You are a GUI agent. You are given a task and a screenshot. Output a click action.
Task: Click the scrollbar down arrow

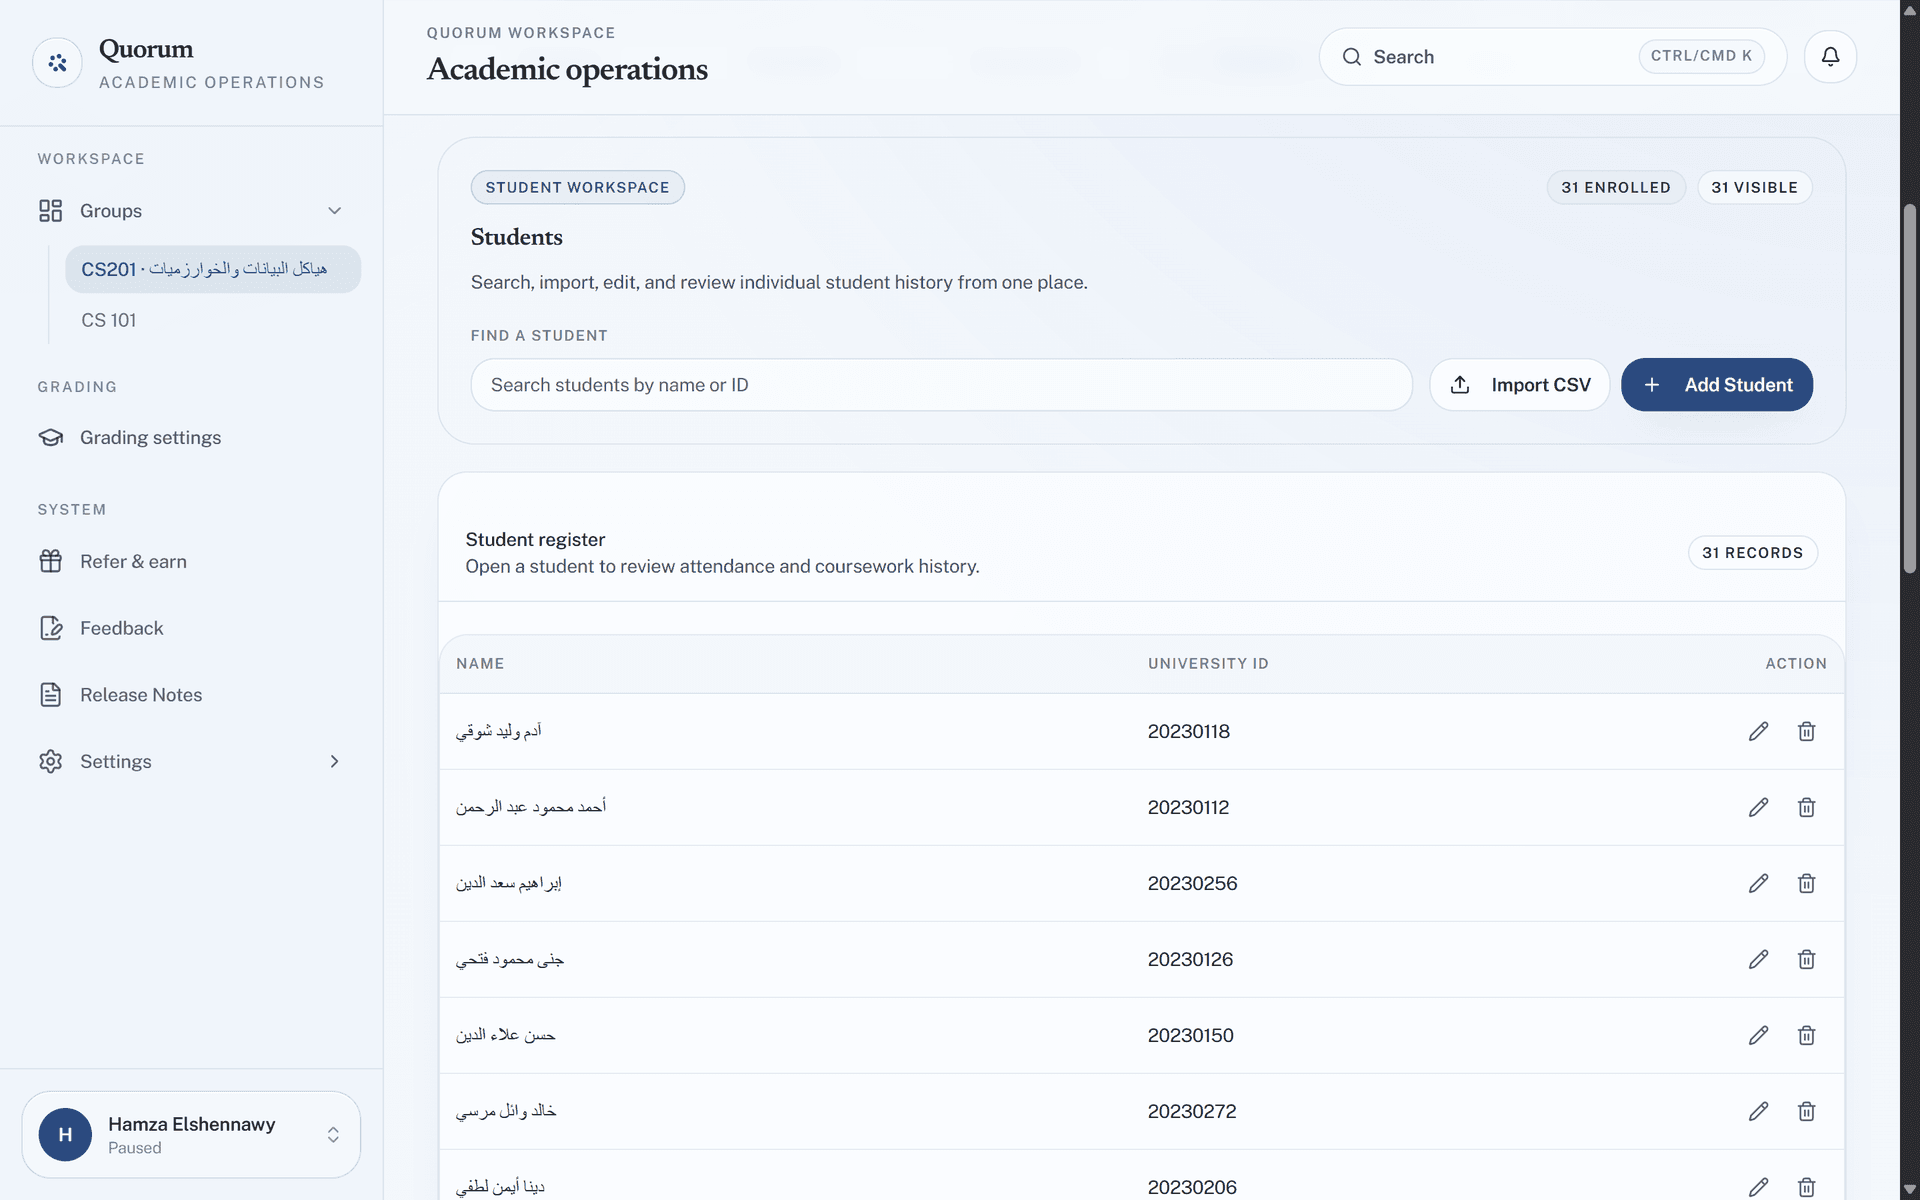tap(1910, 1190)
